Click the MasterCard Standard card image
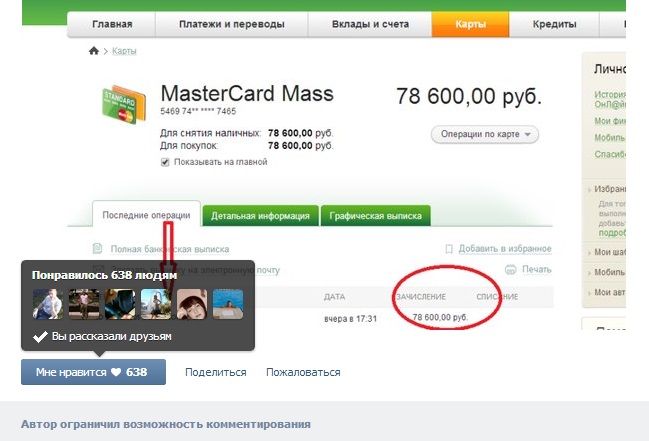This screenshot has height=441, width=649. pos(124,104)
